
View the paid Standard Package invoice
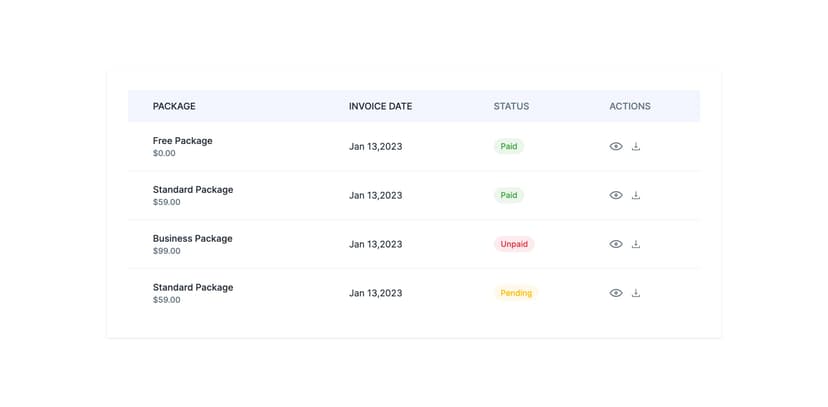pos(616,195)
